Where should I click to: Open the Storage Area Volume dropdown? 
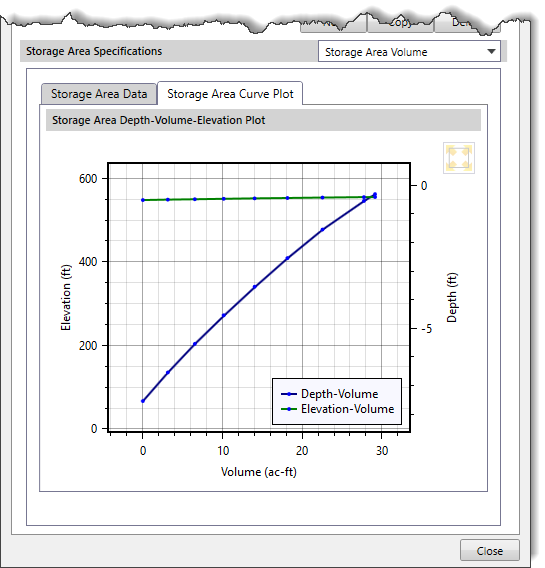point(409,51)
